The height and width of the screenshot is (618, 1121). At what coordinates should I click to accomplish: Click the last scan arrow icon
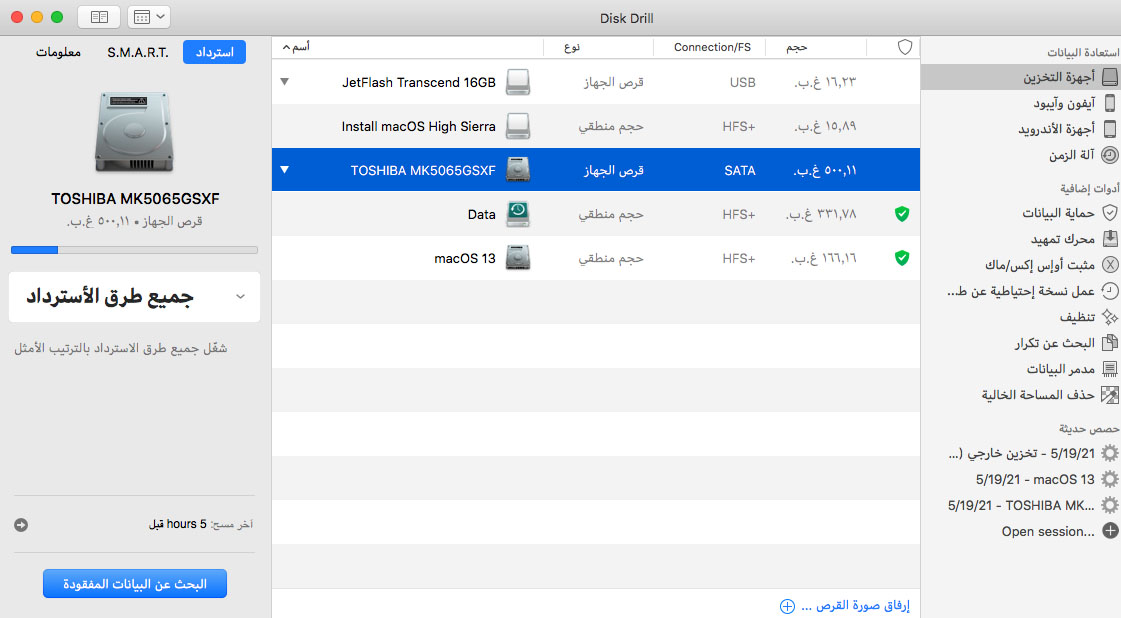tap(21, 525)
